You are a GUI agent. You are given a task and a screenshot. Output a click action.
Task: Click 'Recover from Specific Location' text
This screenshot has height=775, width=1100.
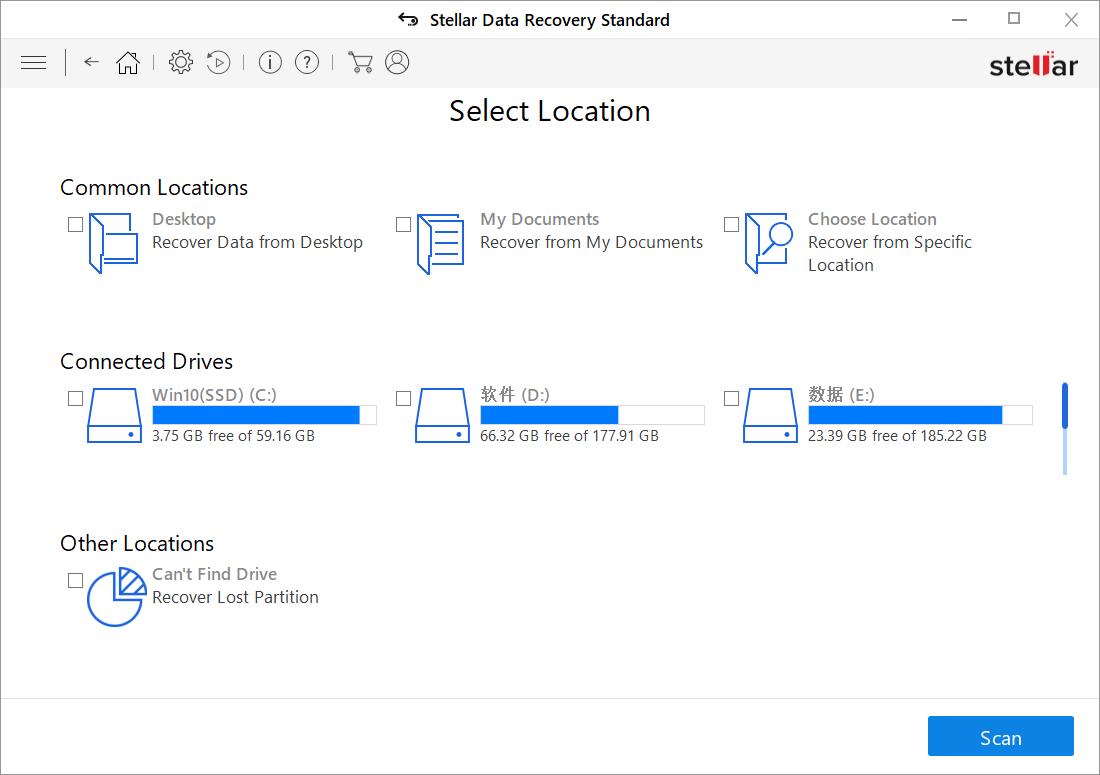click(890, 253)
